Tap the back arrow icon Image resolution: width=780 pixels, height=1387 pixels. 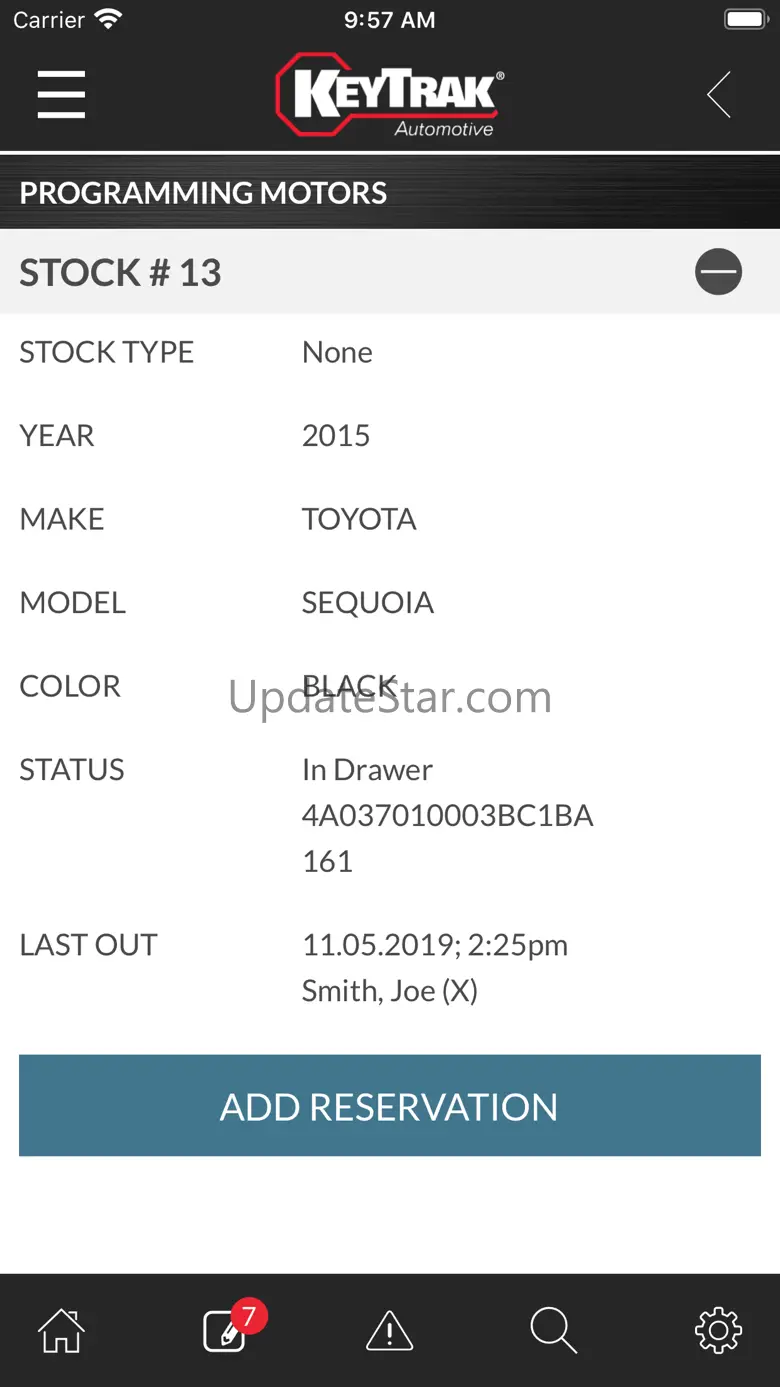point(719,95)
